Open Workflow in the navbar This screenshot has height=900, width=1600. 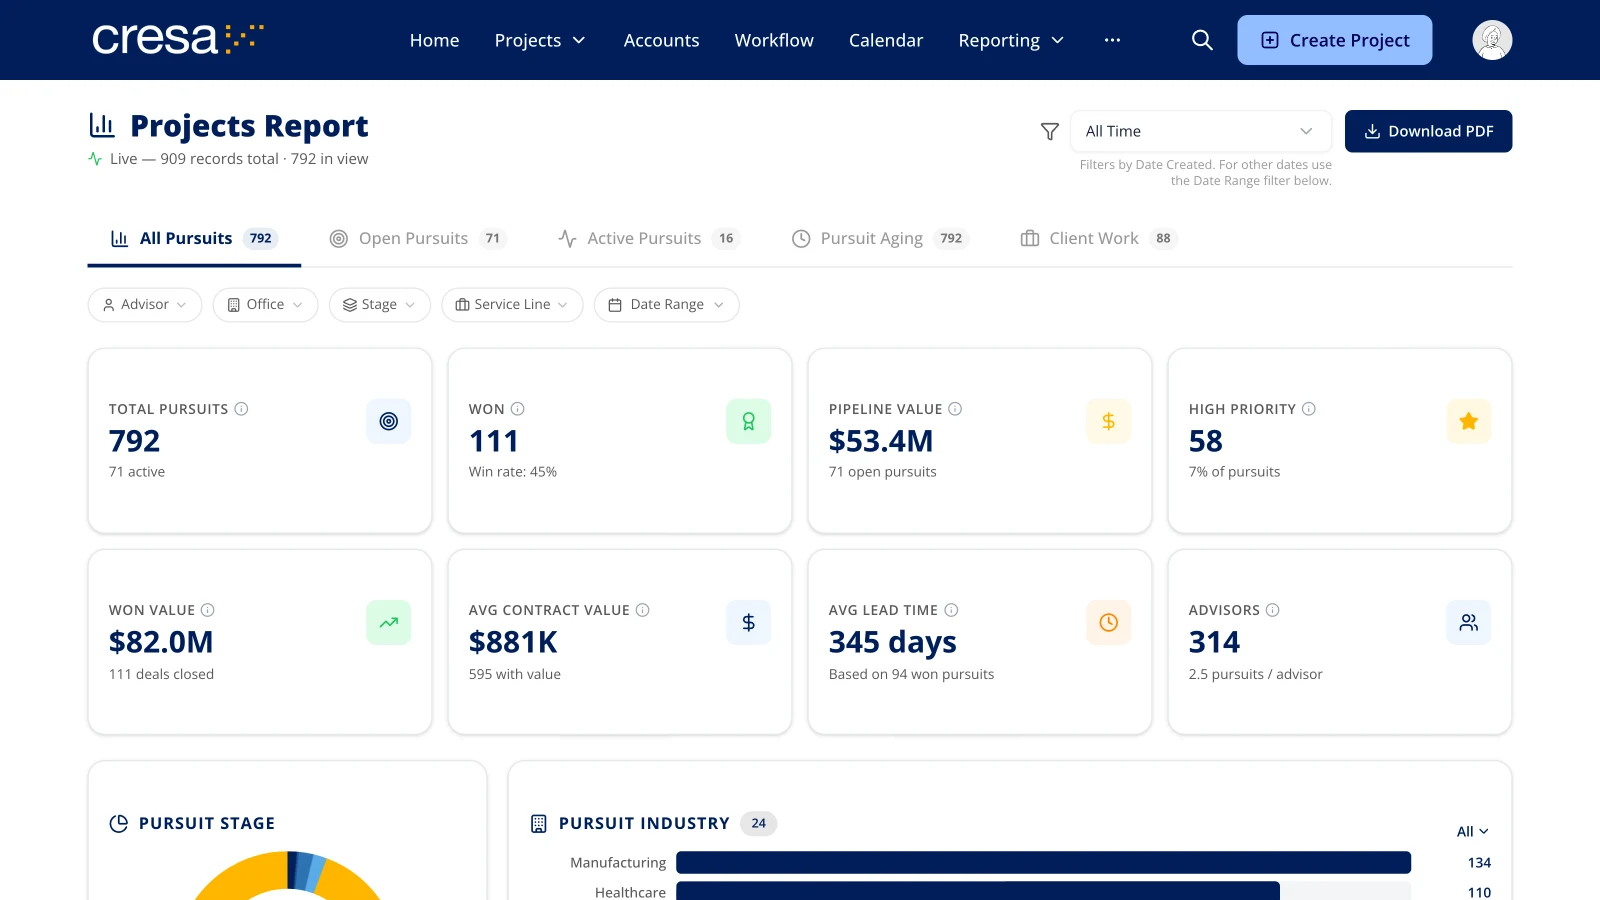tap(774, 40)
